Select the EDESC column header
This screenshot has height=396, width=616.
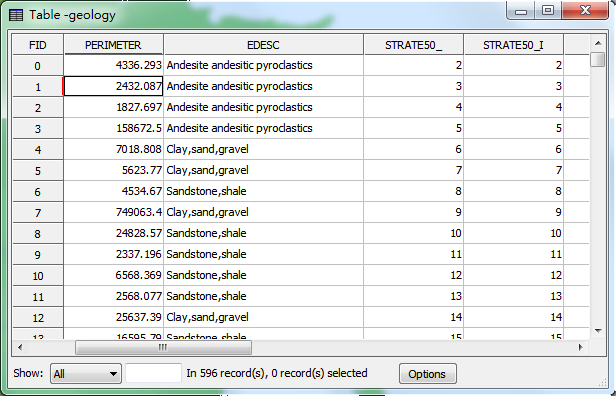[263, 45]
